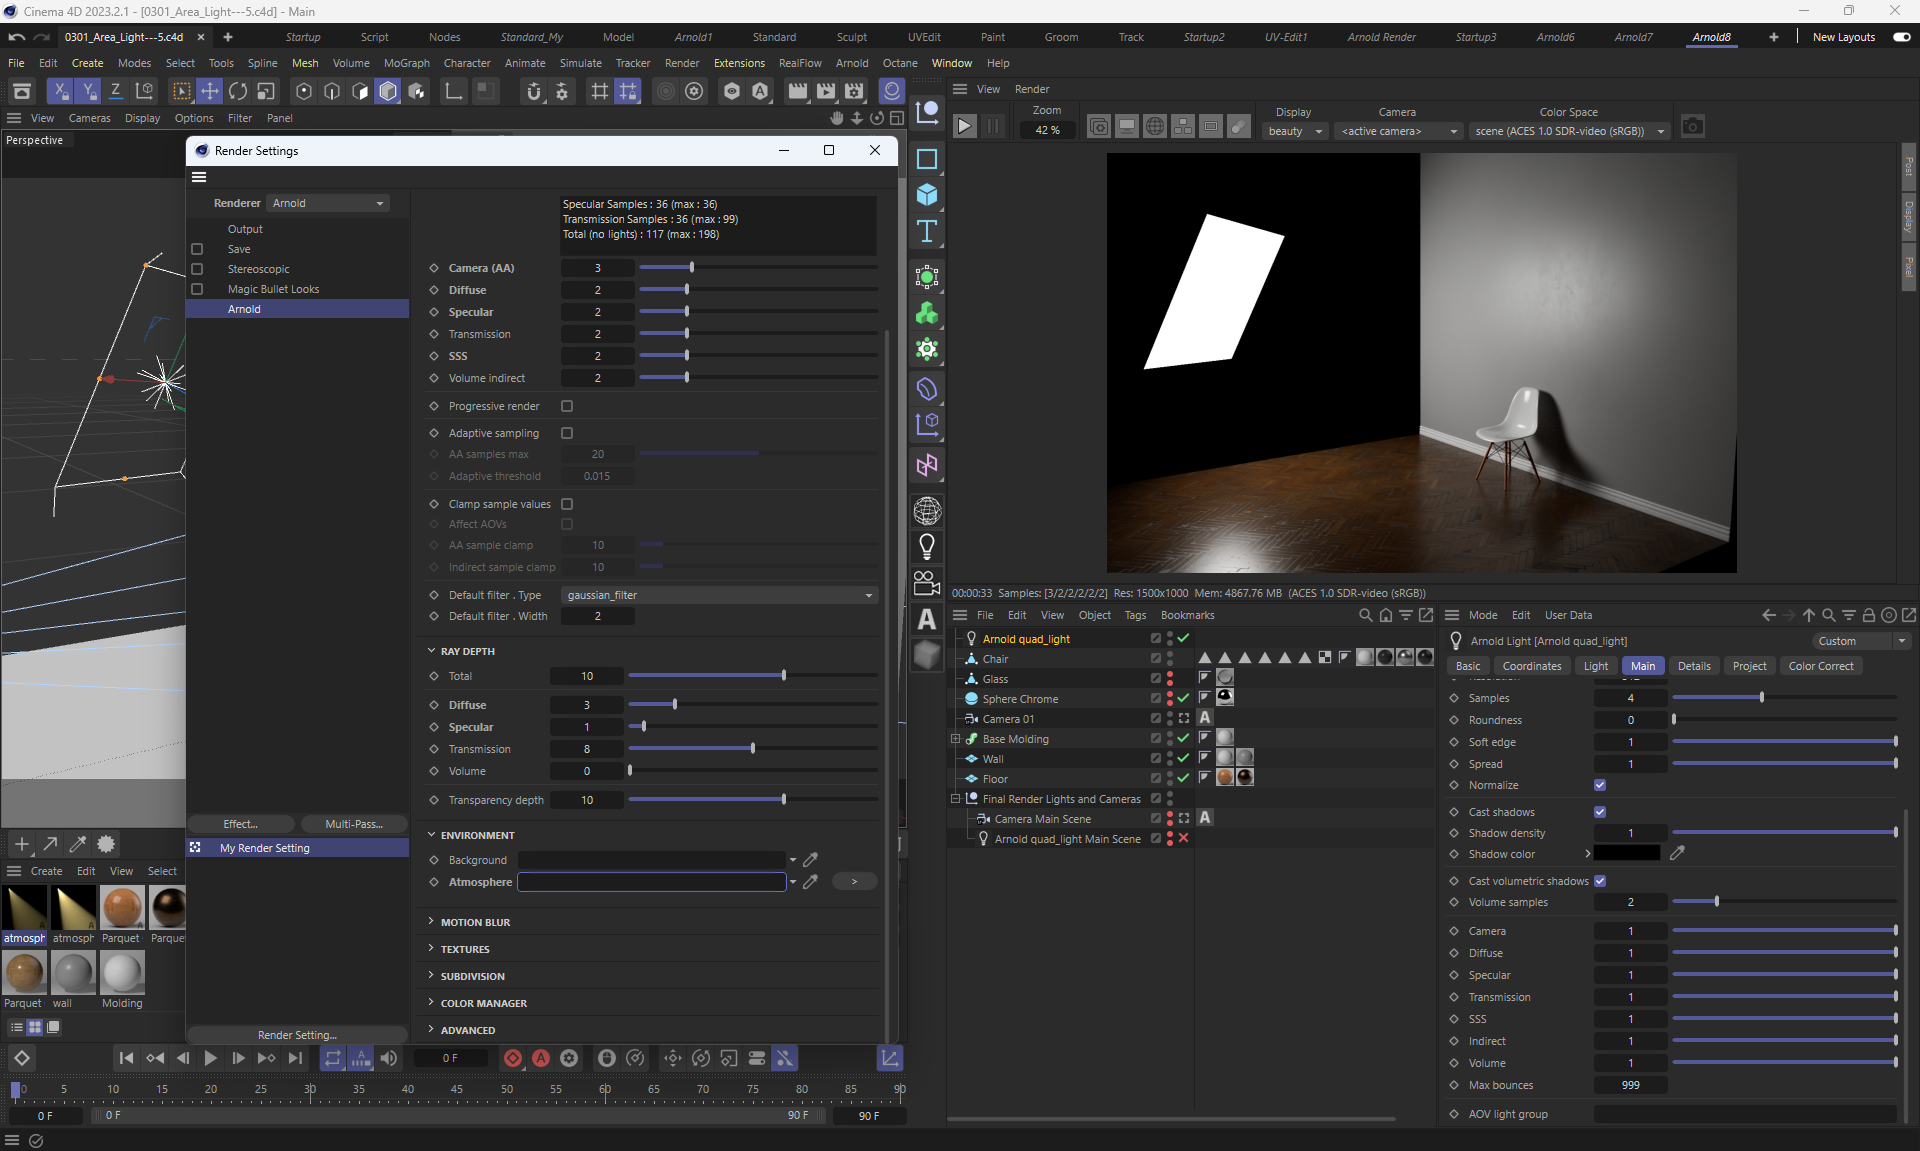Start the IPR render play button
Viewport: 1920px width, 1151px height.
point(964,127)
